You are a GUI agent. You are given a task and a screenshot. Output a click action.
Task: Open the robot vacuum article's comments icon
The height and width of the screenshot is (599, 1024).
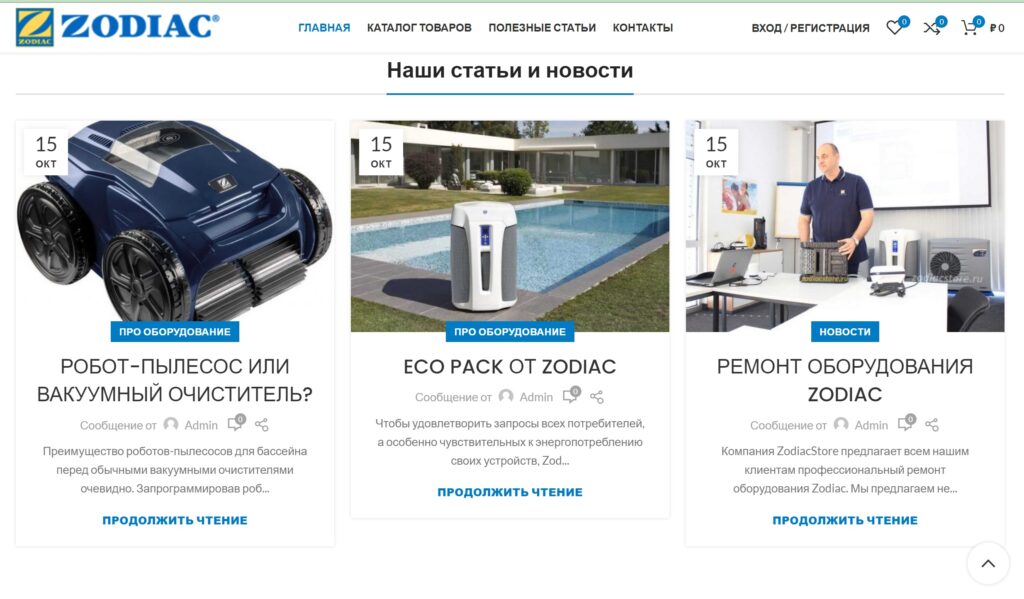(236, 424)
